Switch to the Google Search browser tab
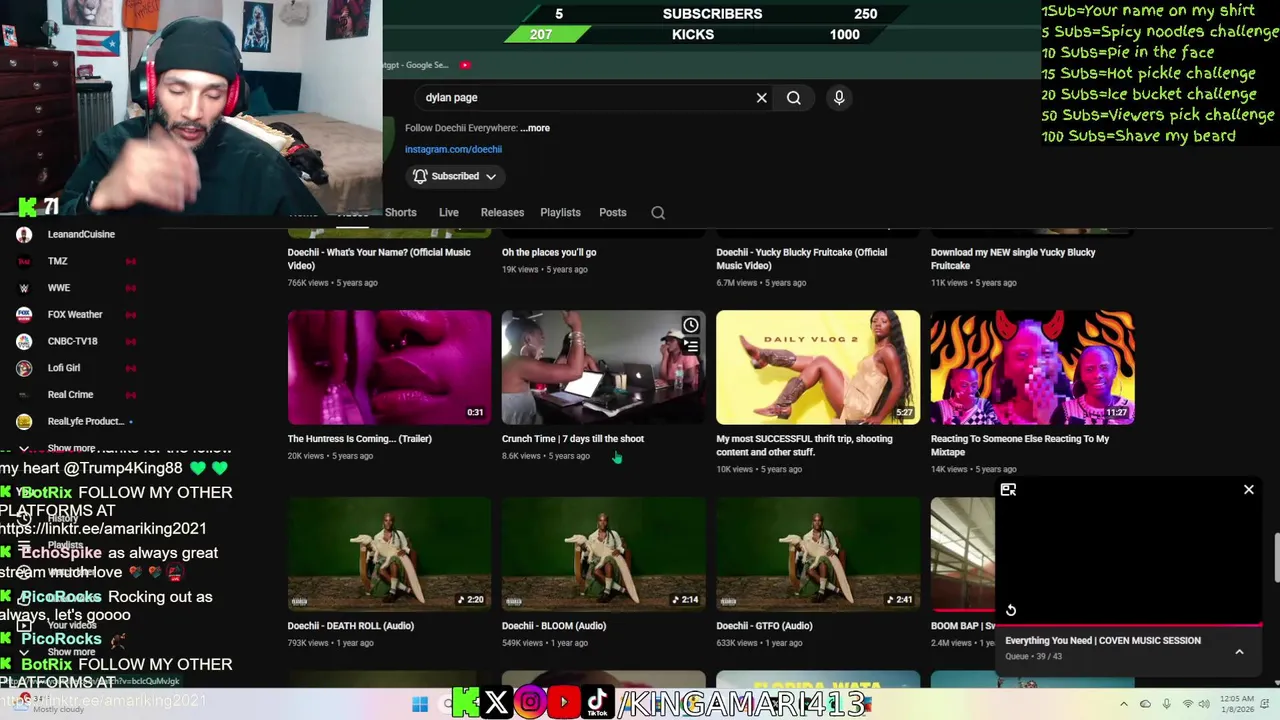The image size is (1280, 720). pos(416,65)
